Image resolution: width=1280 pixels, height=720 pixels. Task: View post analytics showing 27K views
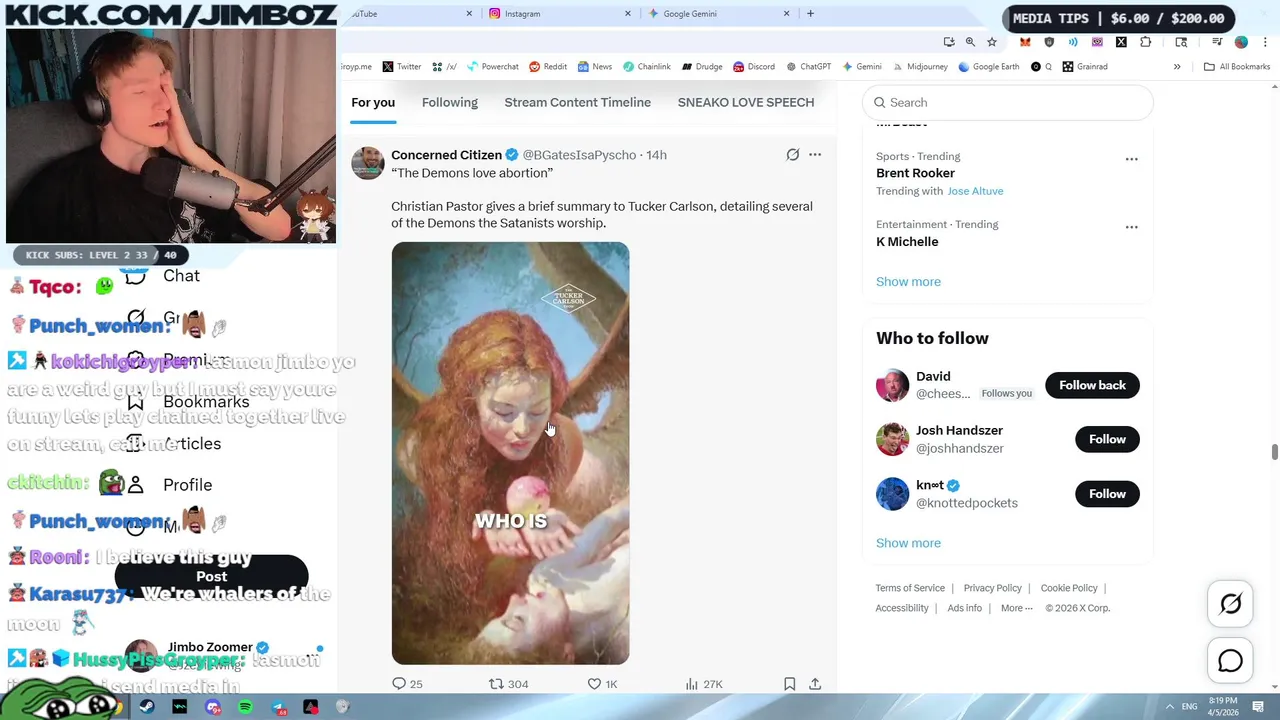click(703, 684)
